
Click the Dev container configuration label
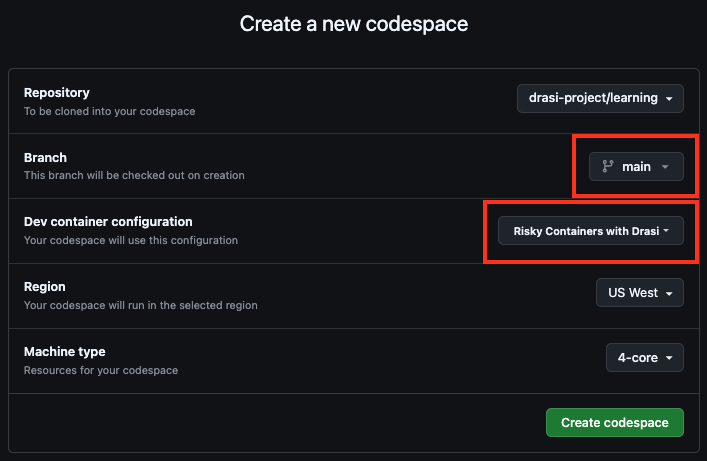coord(108,221)
